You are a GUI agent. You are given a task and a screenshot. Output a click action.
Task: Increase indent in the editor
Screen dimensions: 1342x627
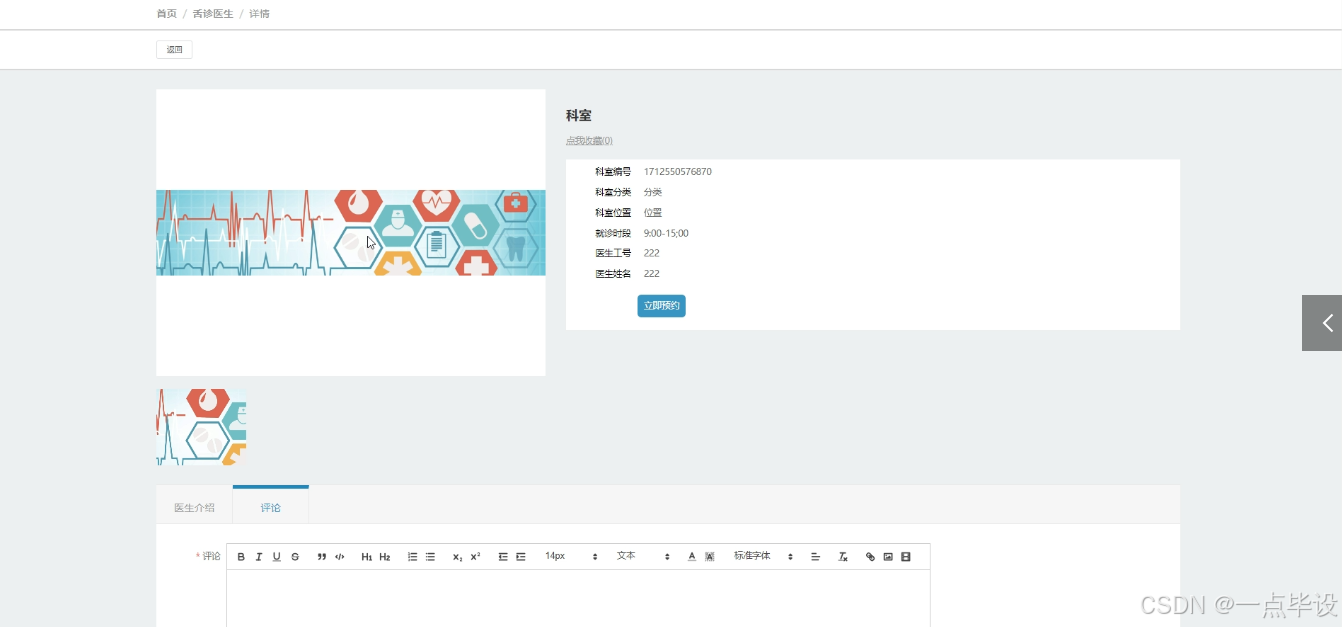pyautogui.click(x=521, y=557)
